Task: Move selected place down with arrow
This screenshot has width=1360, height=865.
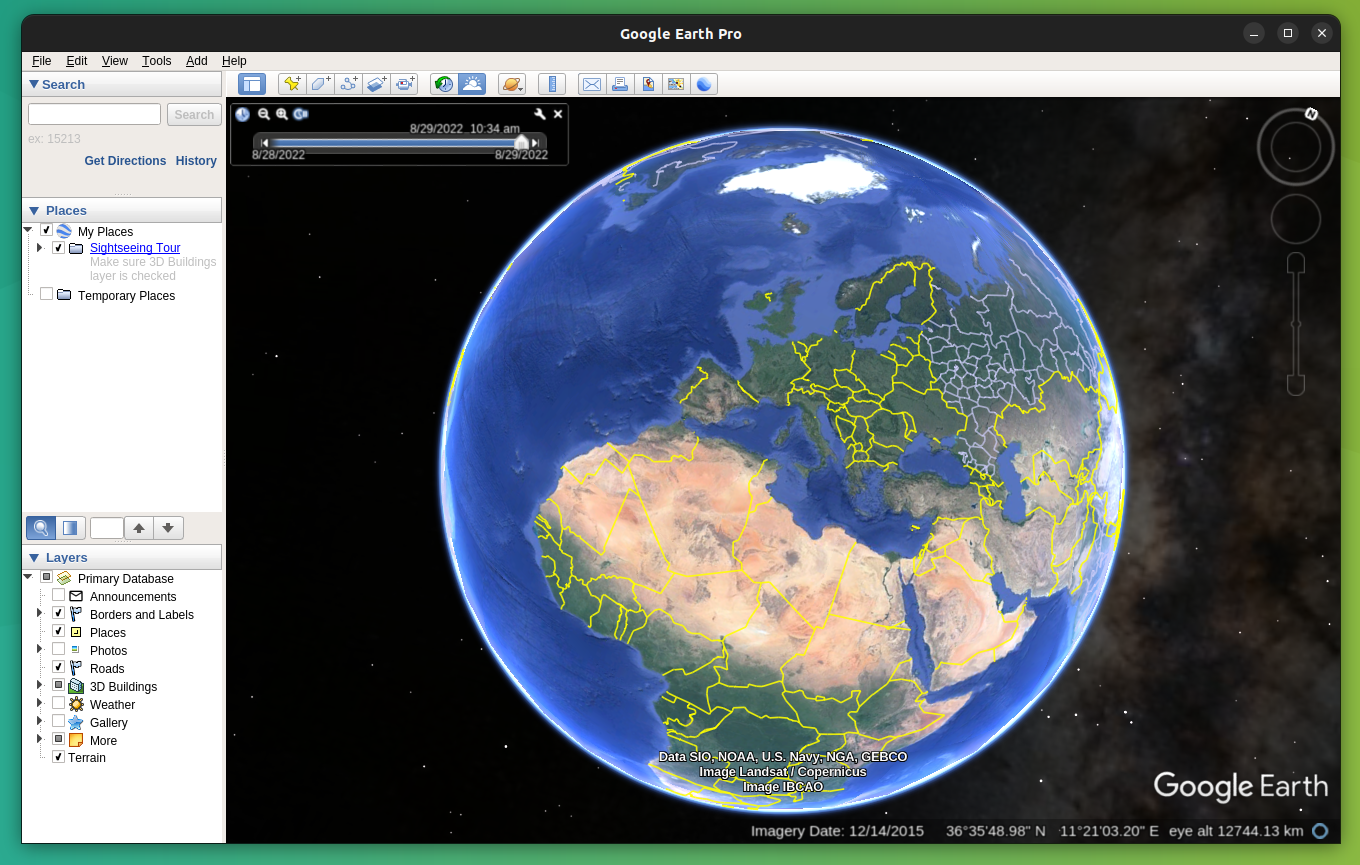Action: click(x=168, y=527)
